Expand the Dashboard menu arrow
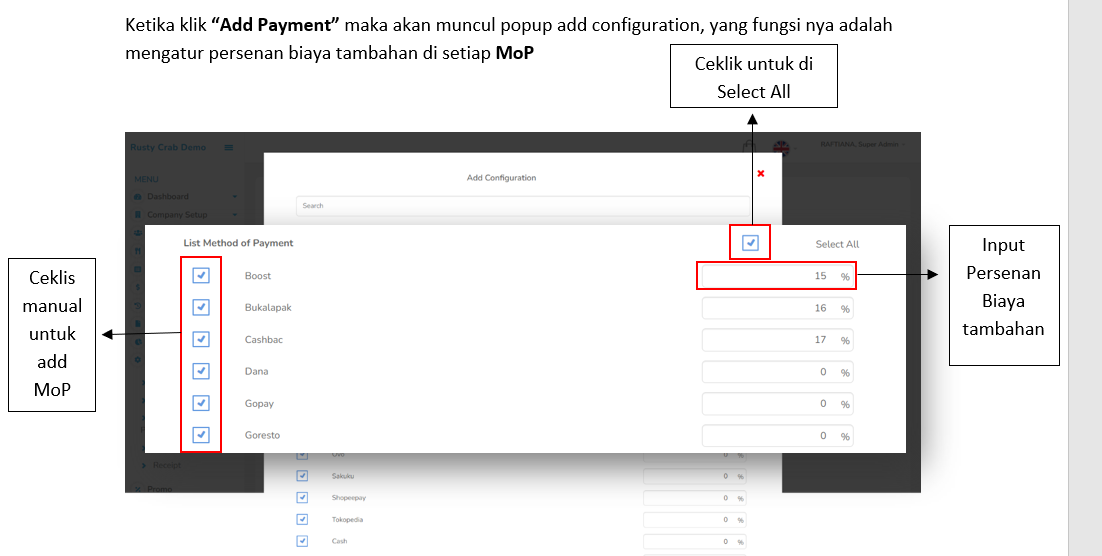 [234, 197]
